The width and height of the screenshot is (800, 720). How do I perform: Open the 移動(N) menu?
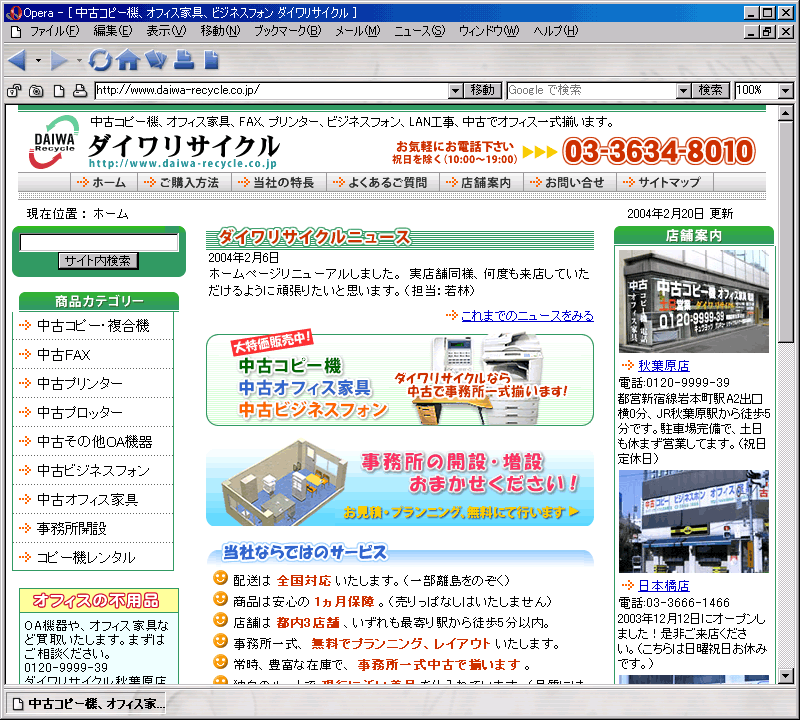pyautogui.click(x=220, y=32)
